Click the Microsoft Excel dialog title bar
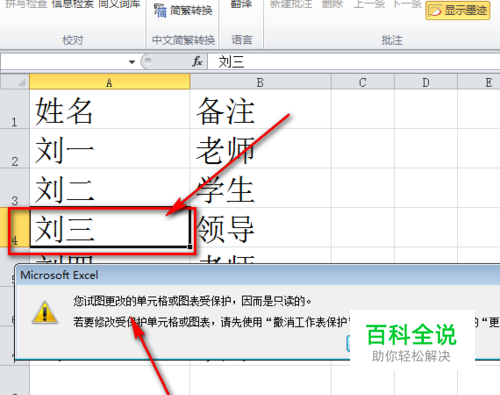 pyautogui.click(x=258, y=275)
